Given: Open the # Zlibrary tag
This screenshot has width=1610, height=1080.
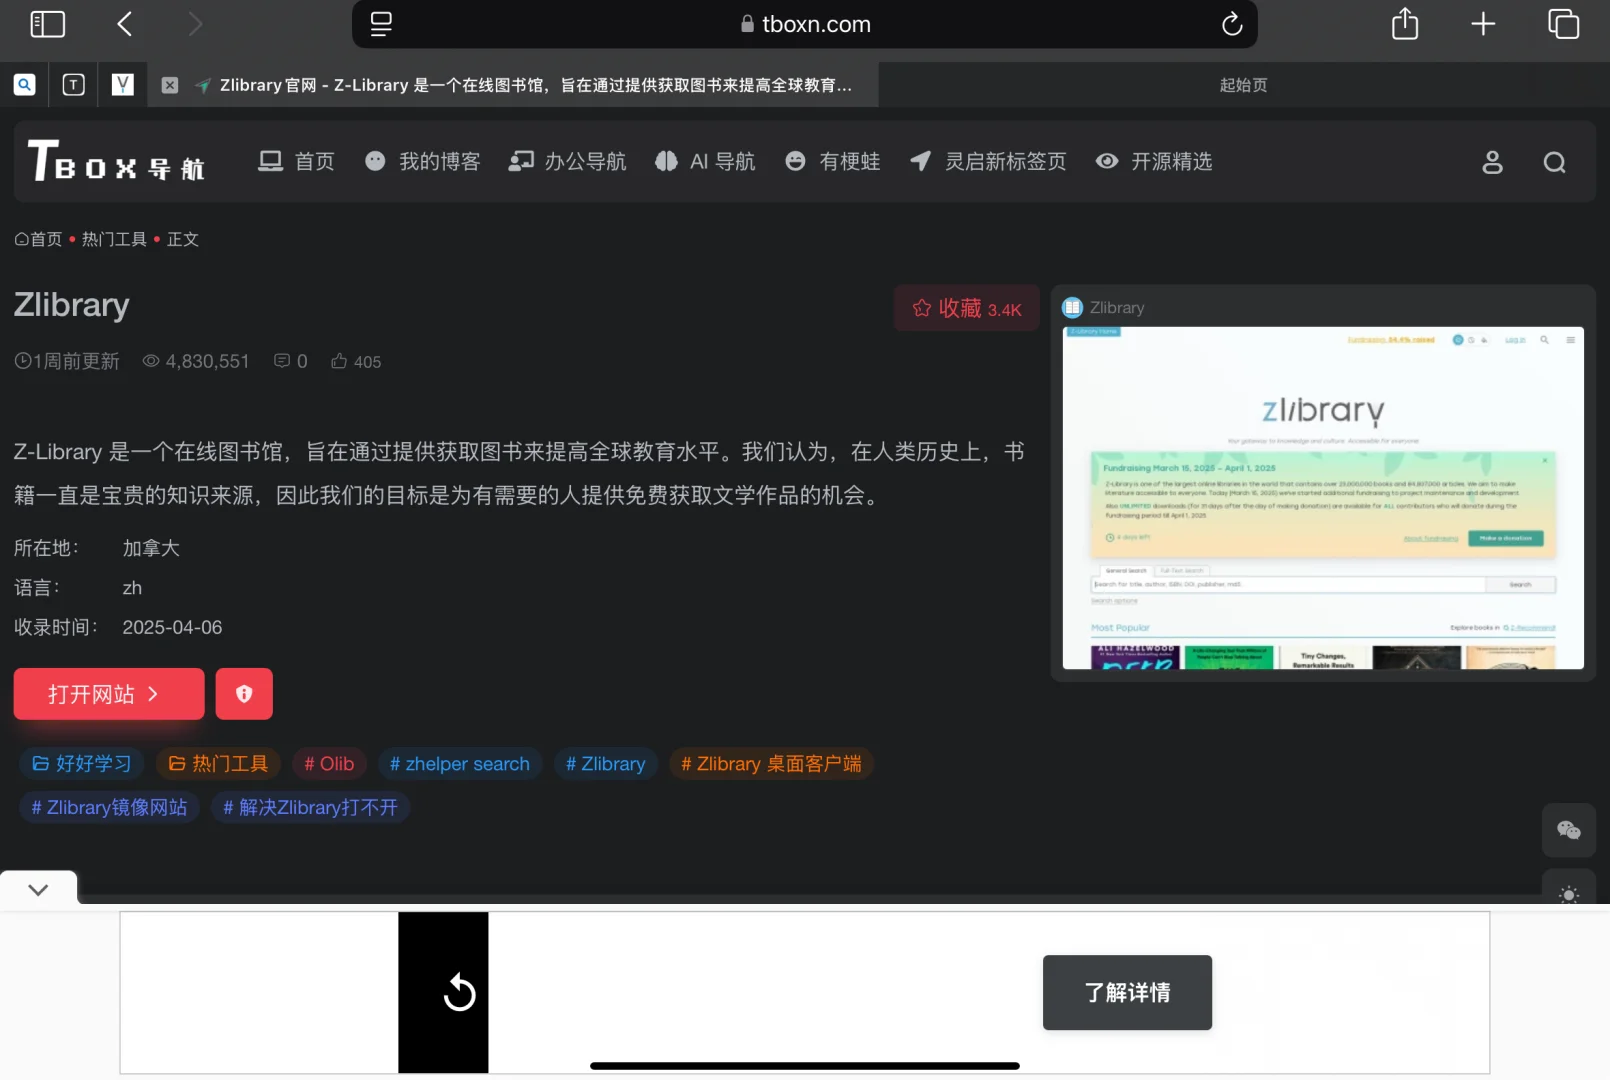Looking at the screenshot, I should coord(606,764).
